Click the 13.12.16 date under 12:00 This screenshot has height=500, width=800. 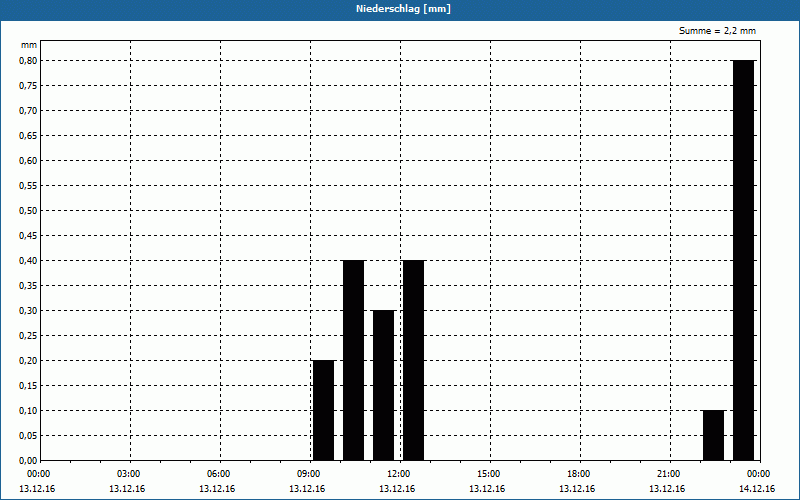pyautogui.click(x=397, y=489)
